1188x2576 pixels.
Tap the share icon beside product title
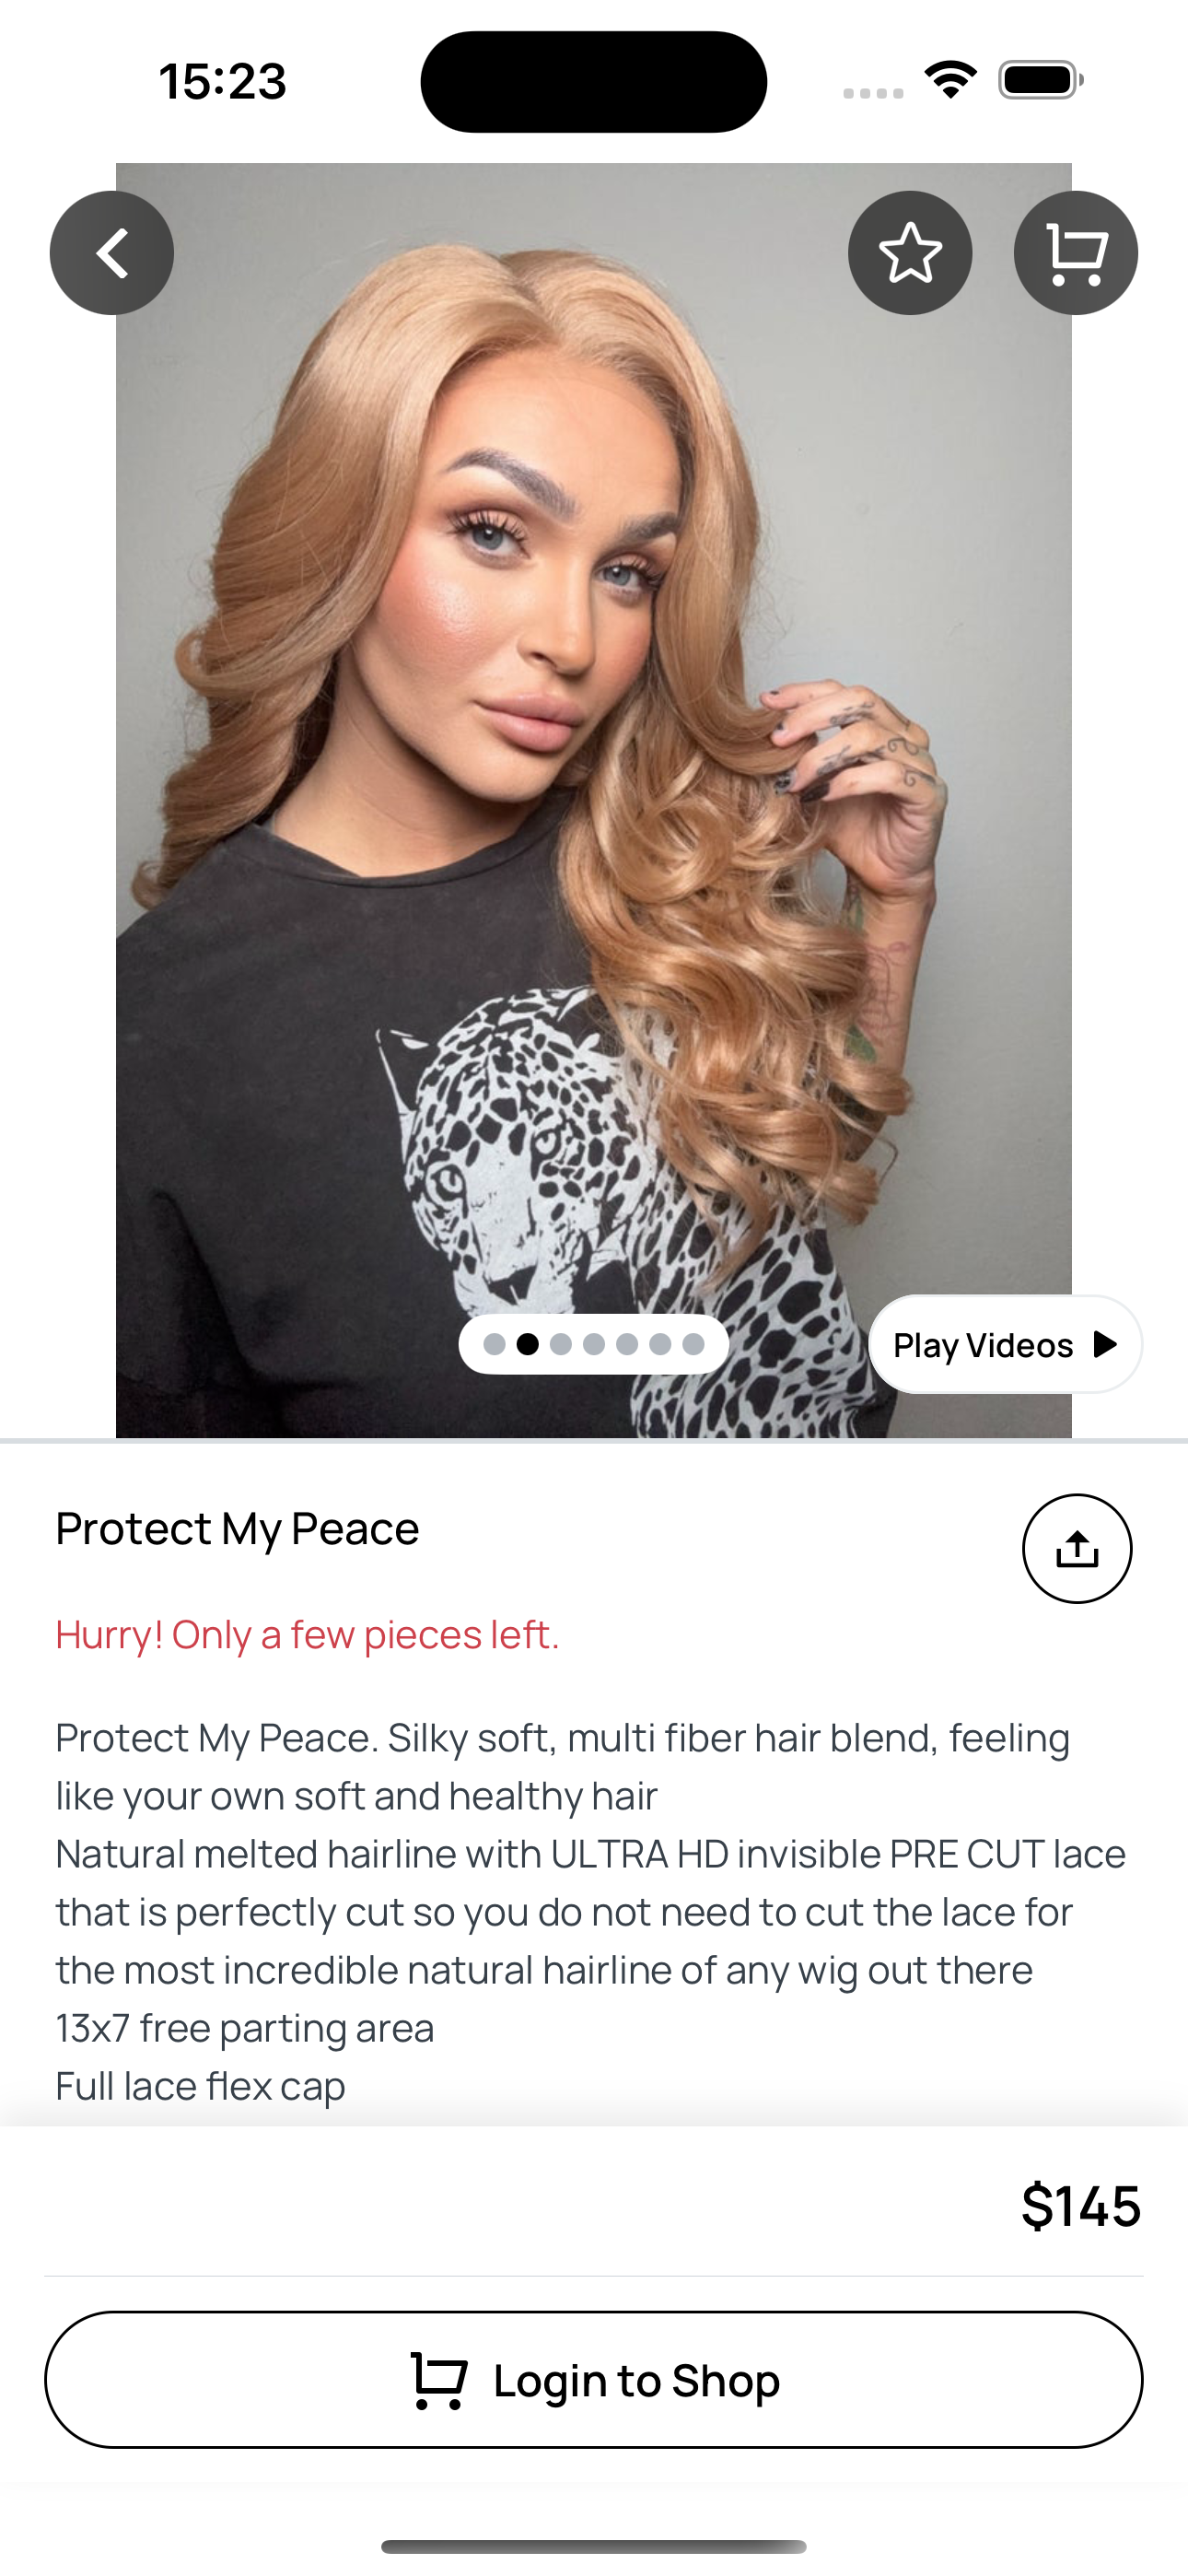click(x=1077, y=1549)
